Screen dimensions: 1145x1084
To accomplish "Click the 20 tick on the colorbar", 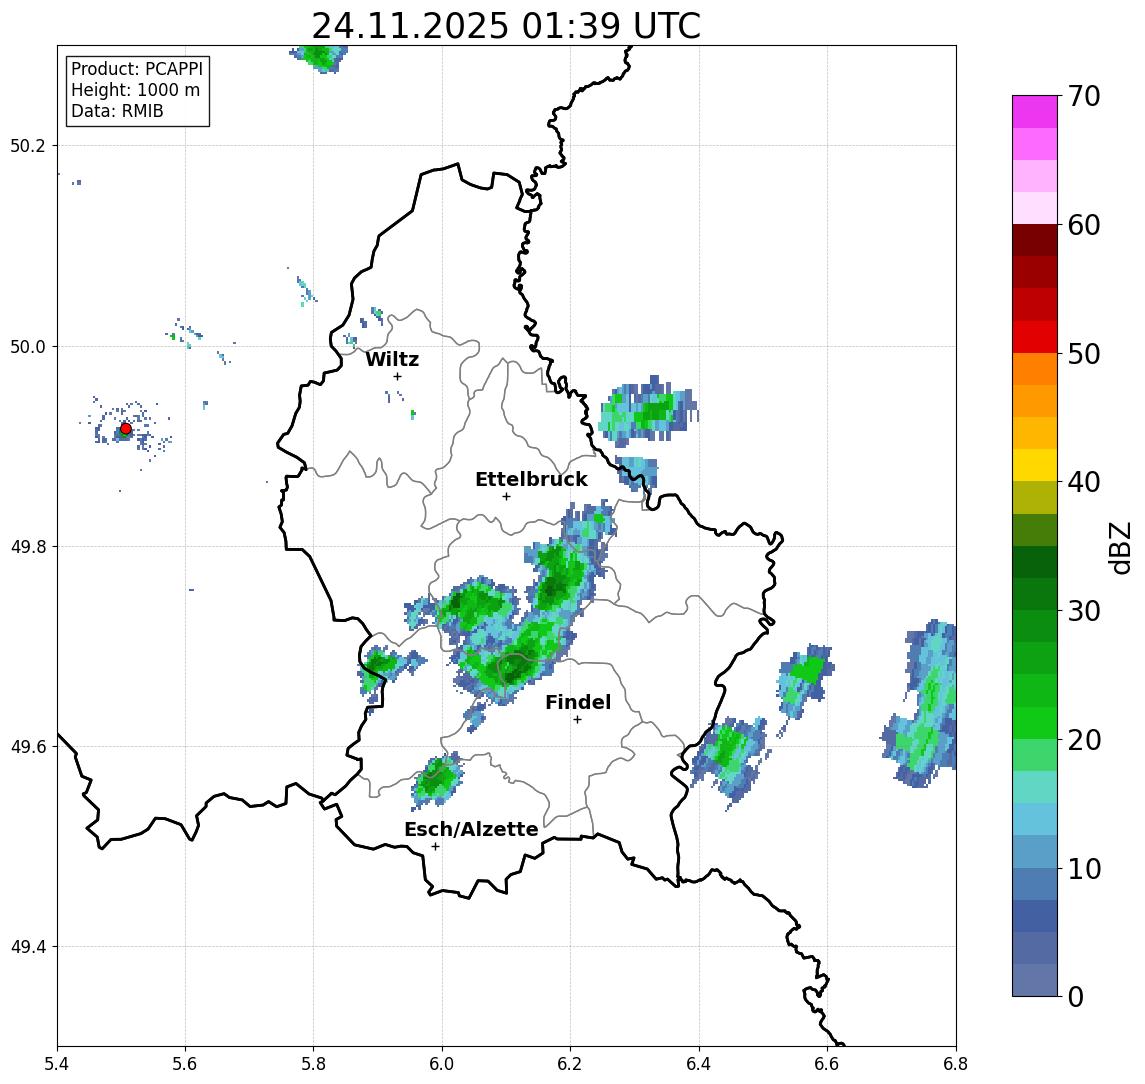I will coord(1084,739).
